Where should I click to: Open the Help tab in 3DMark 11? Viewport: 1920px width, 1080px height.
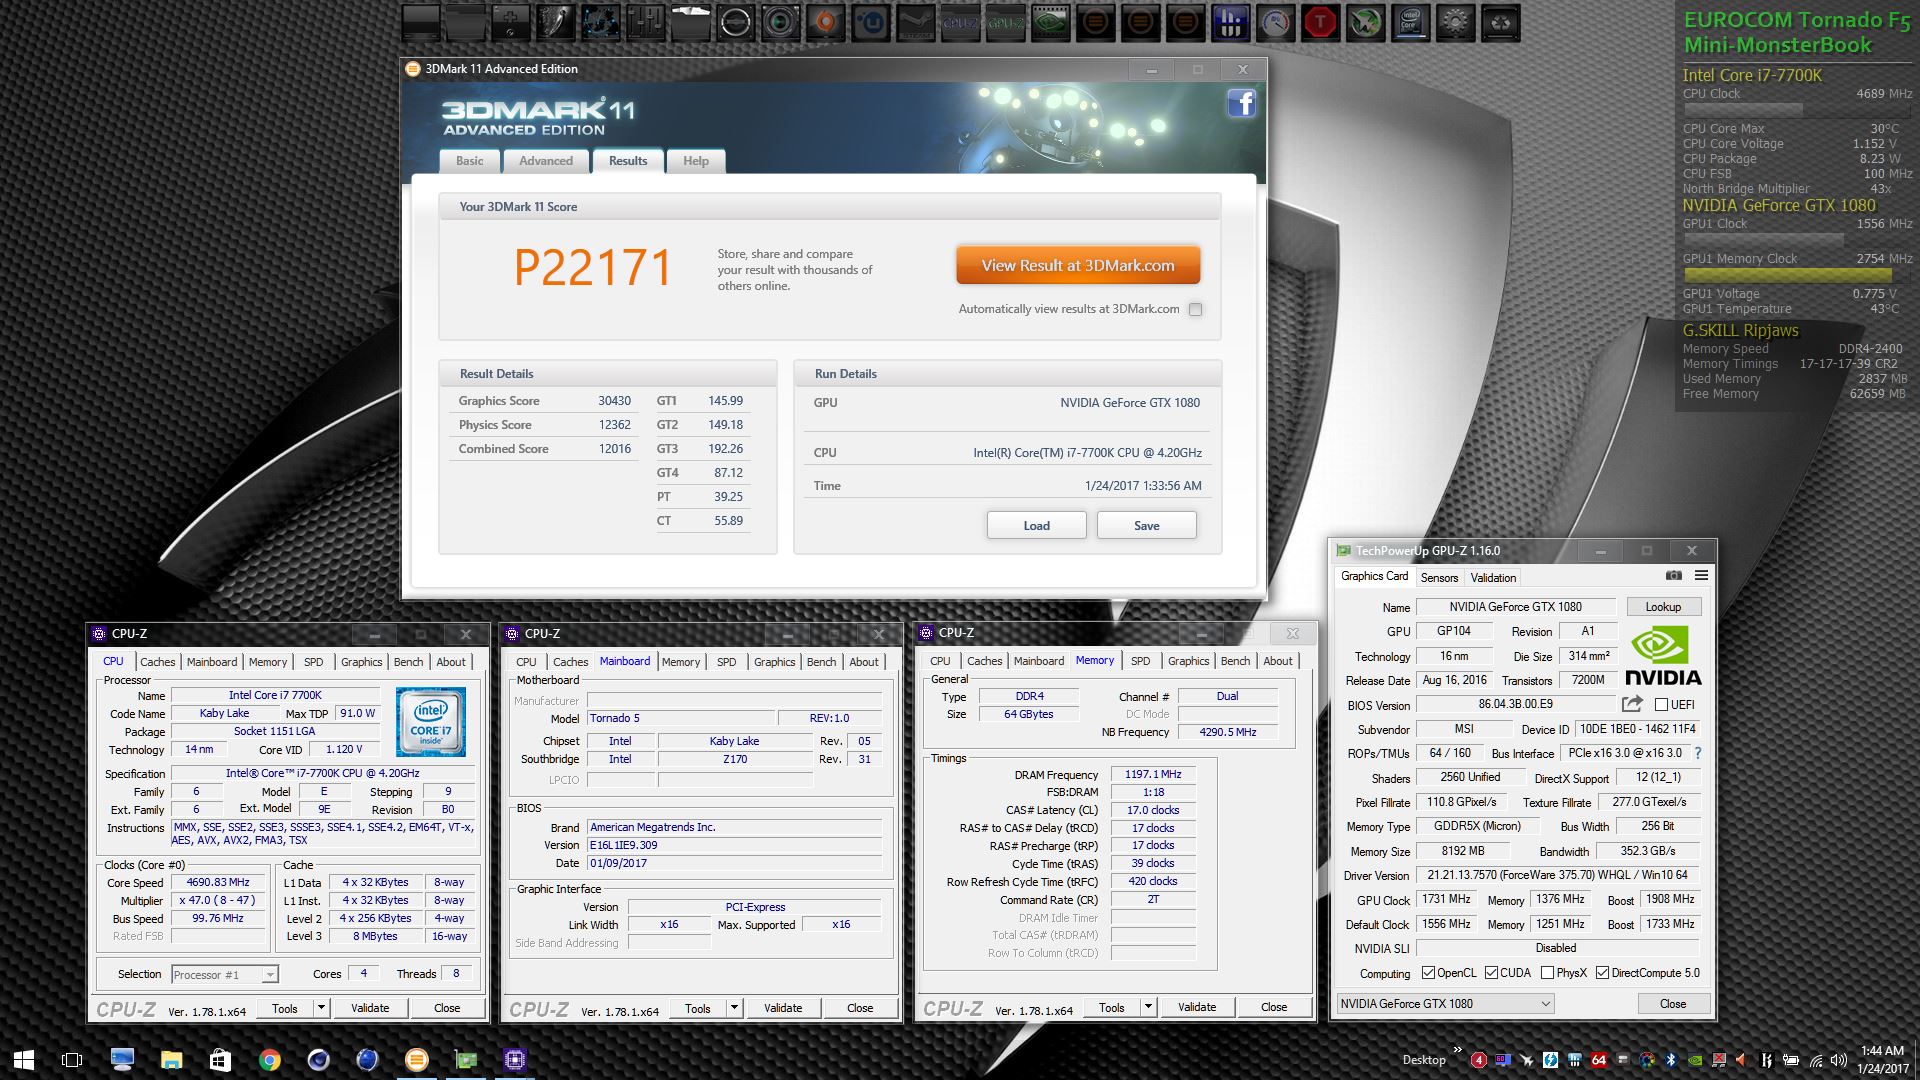(x=696, y=161)
